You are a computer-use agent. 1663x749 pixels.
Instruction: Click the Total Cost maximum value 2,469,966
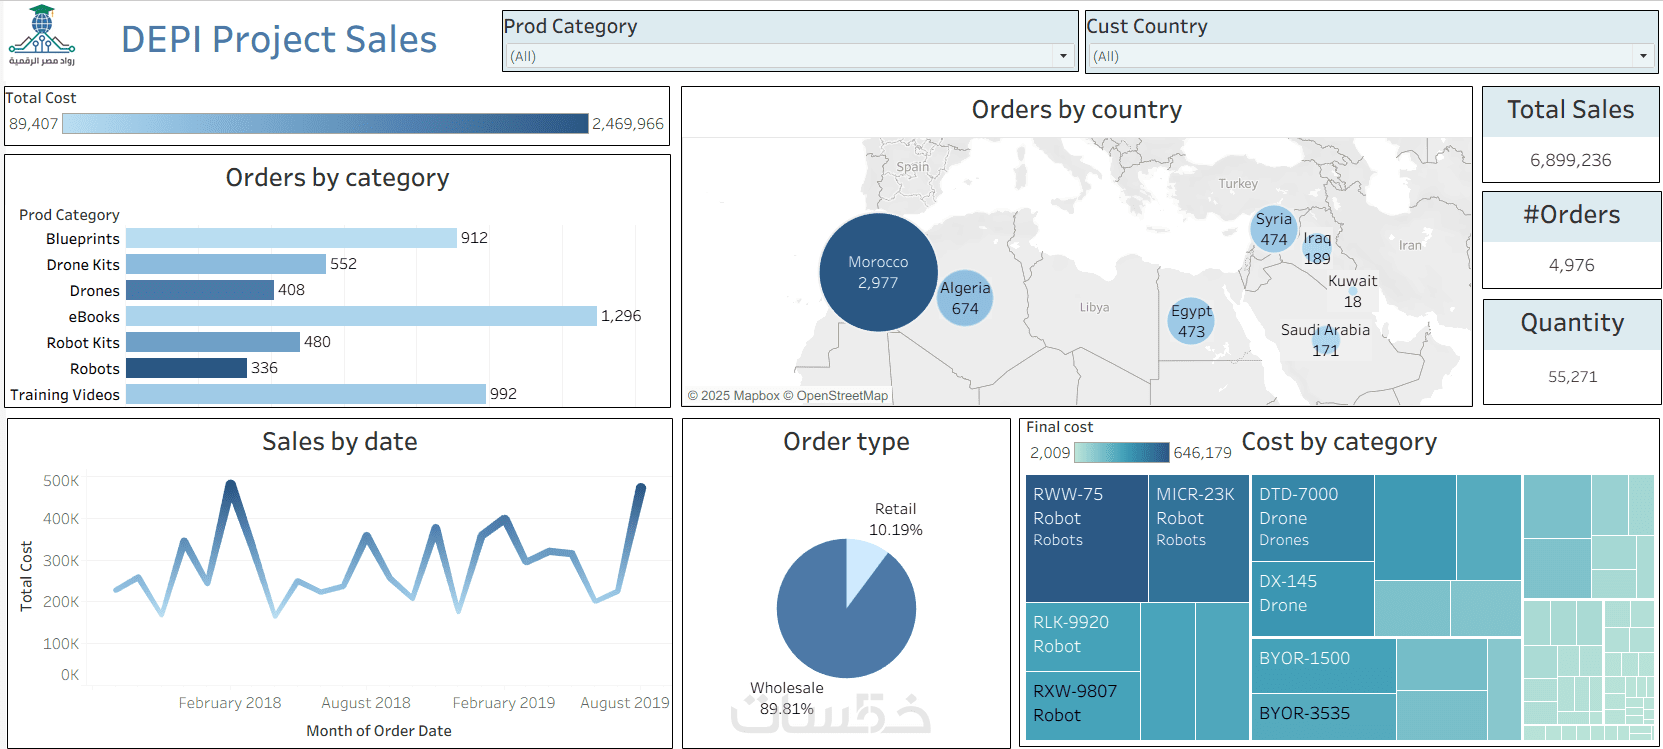[628, 124]
